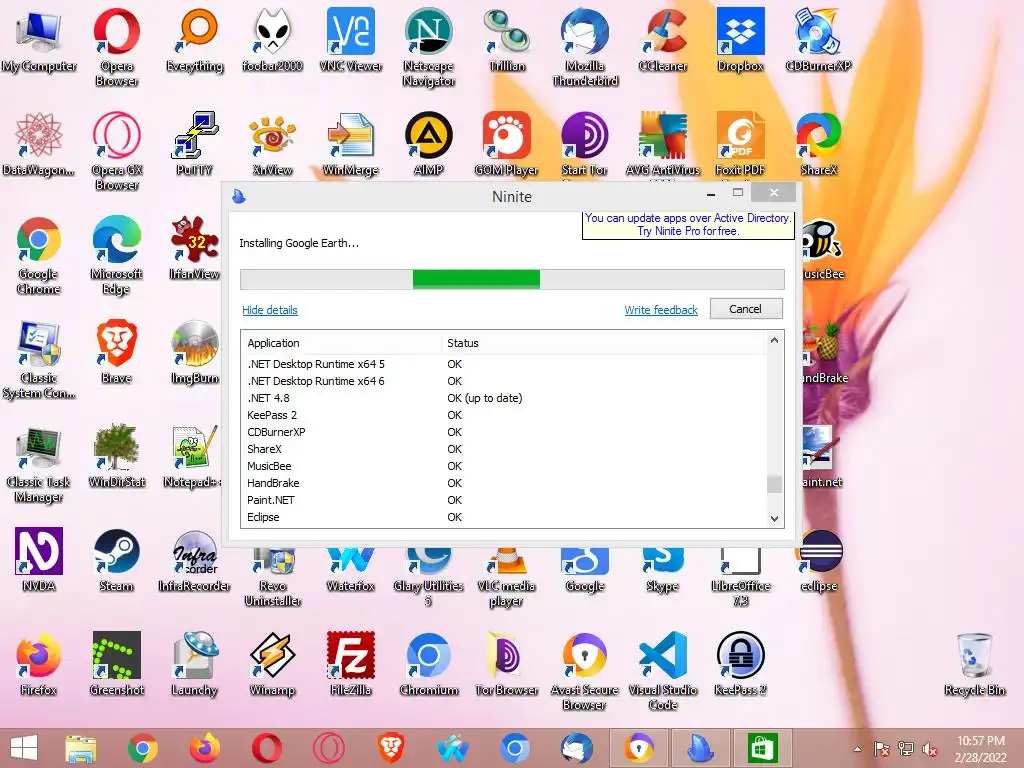Open the Winamp desktop icon
Viewport: 1024px width, 768px height.
[272, 664]
